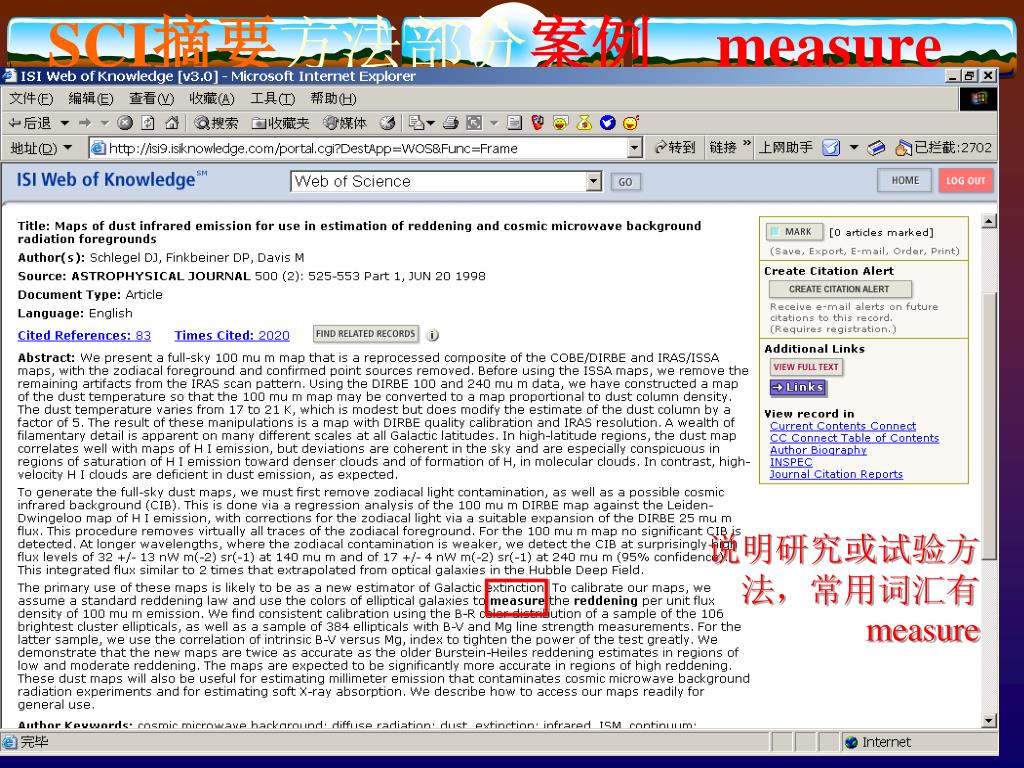1024x768 pixels.
Task: Open the 收藏(A) menu
Action: tap(212, 99)
